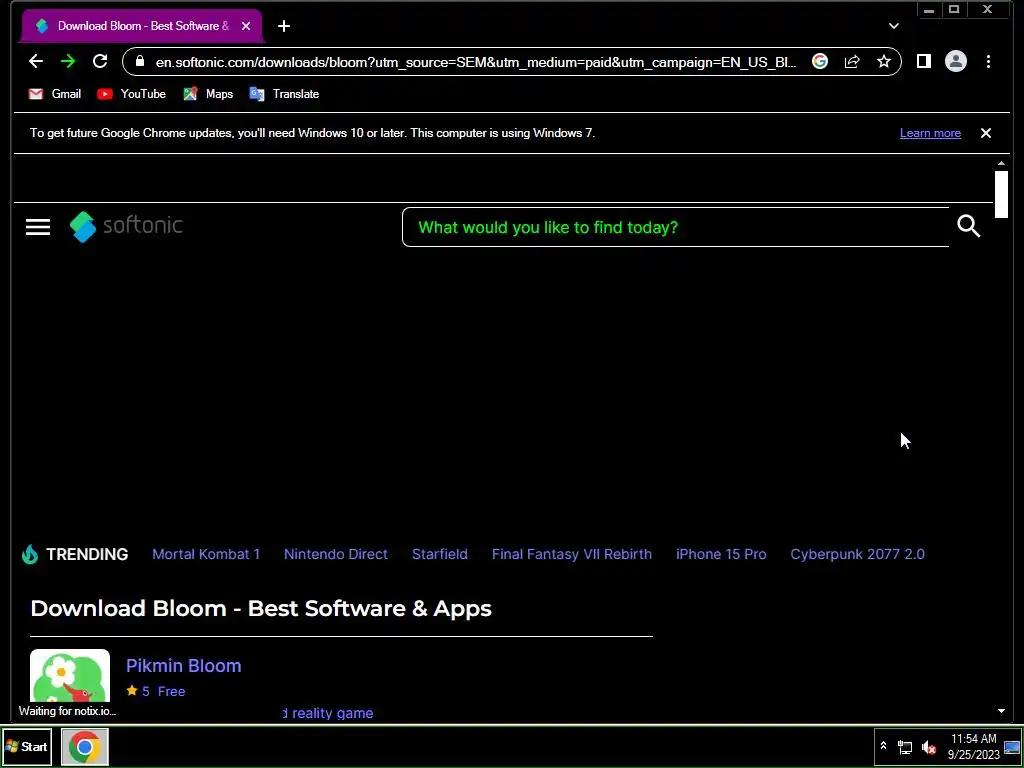Open the Cyberpunk 2077 2.0 trending link
This screenshot has height=768, width=1024.
tap(857, 554)
